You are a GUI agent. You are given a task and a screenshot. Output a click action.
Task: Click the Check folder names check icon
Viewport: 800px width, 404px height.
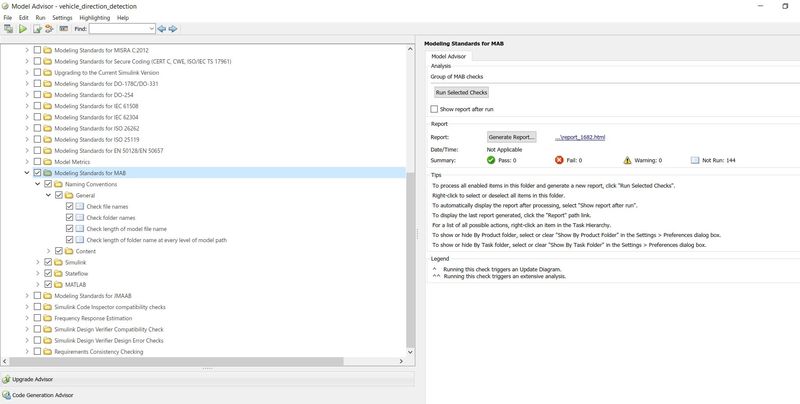pos(80,218)
